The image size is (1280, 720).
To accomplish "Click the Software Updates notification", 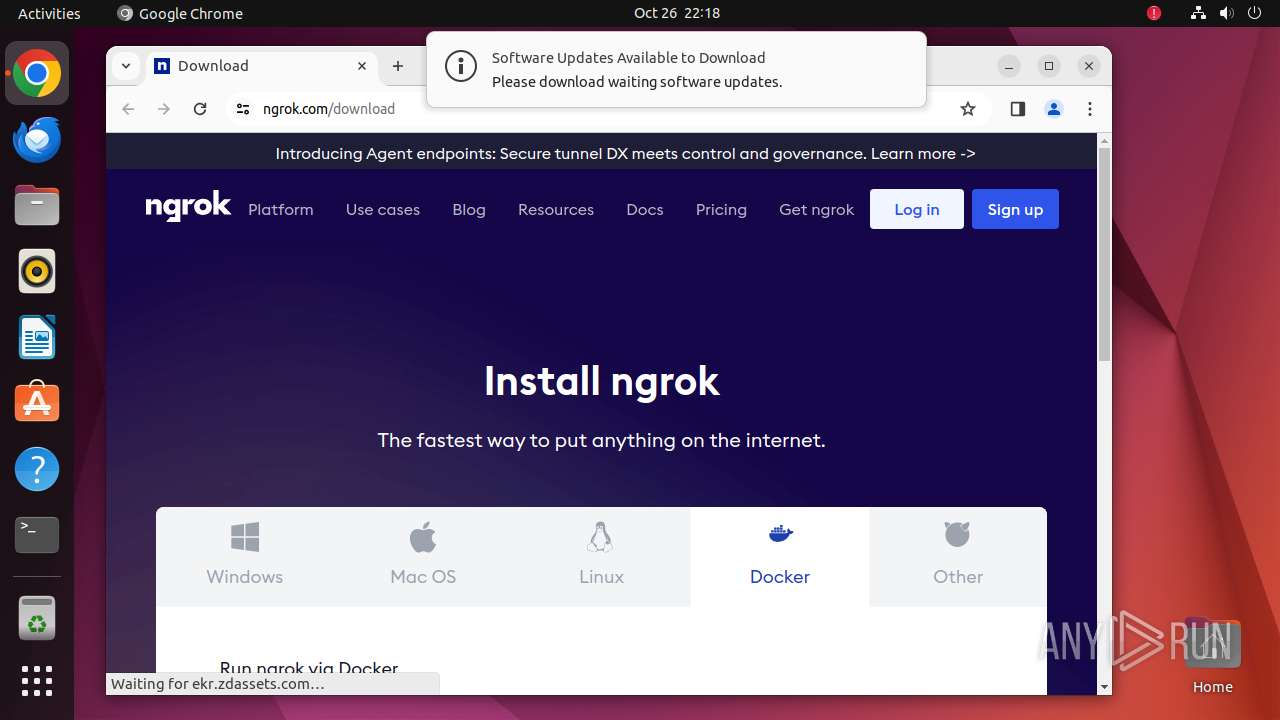I will pyautogui.click(x=676, y=69).
